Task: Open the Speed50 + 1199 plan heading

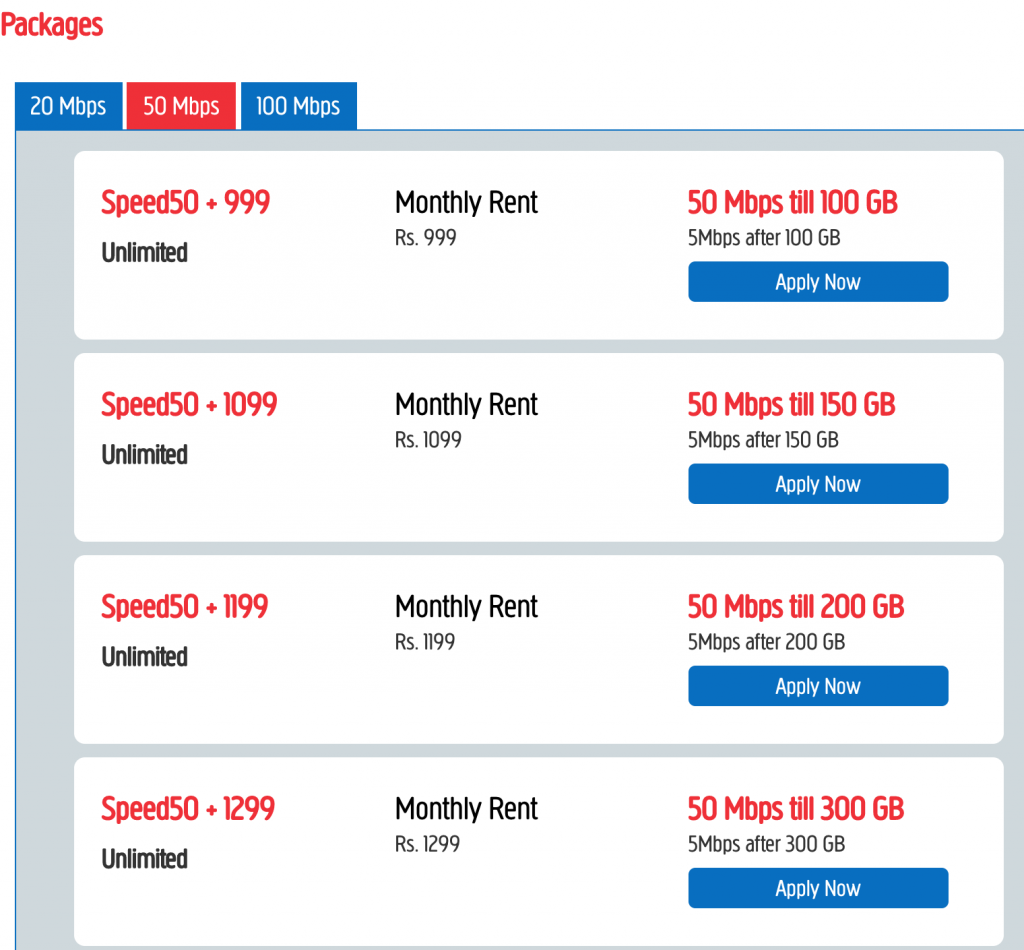Action: [x=184, y=607]
